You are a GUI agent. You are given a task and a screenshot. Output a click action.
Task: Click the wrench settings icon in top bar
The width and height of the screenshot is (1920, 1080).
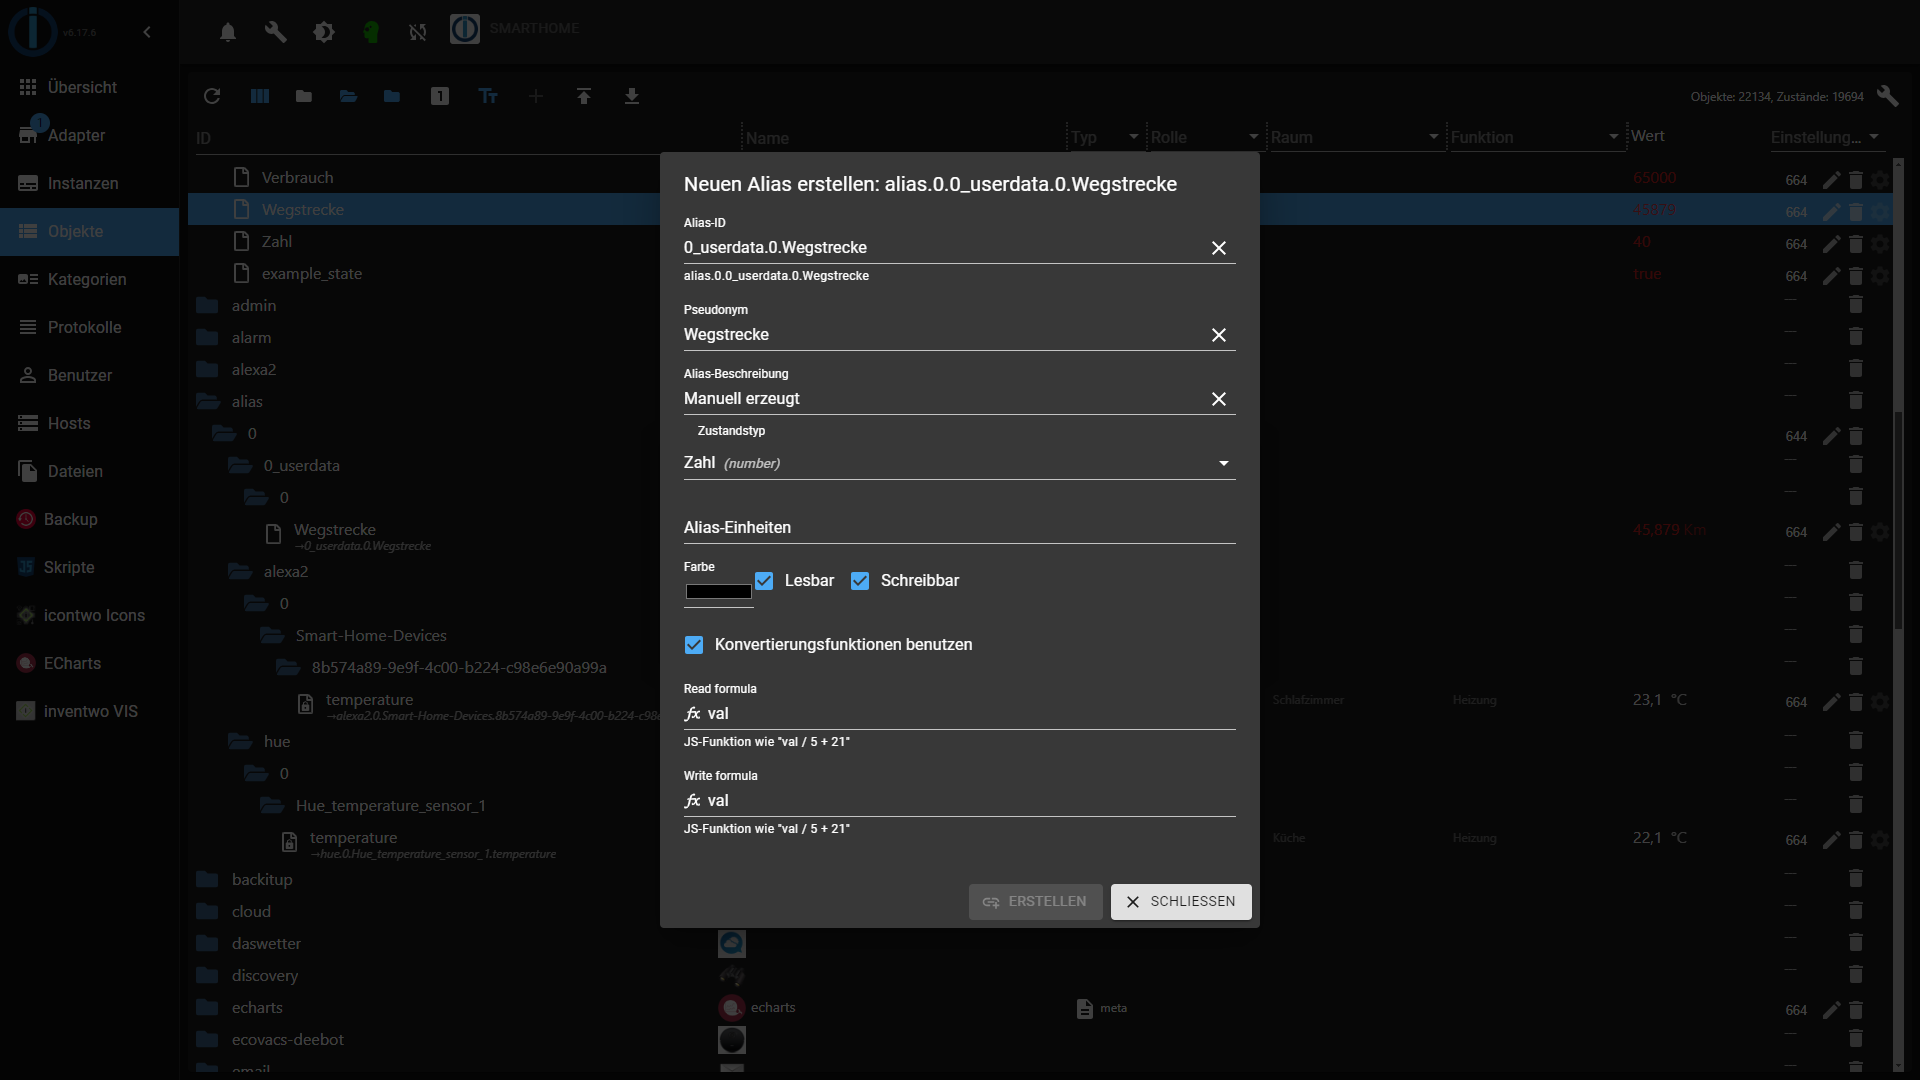[276, 32]
